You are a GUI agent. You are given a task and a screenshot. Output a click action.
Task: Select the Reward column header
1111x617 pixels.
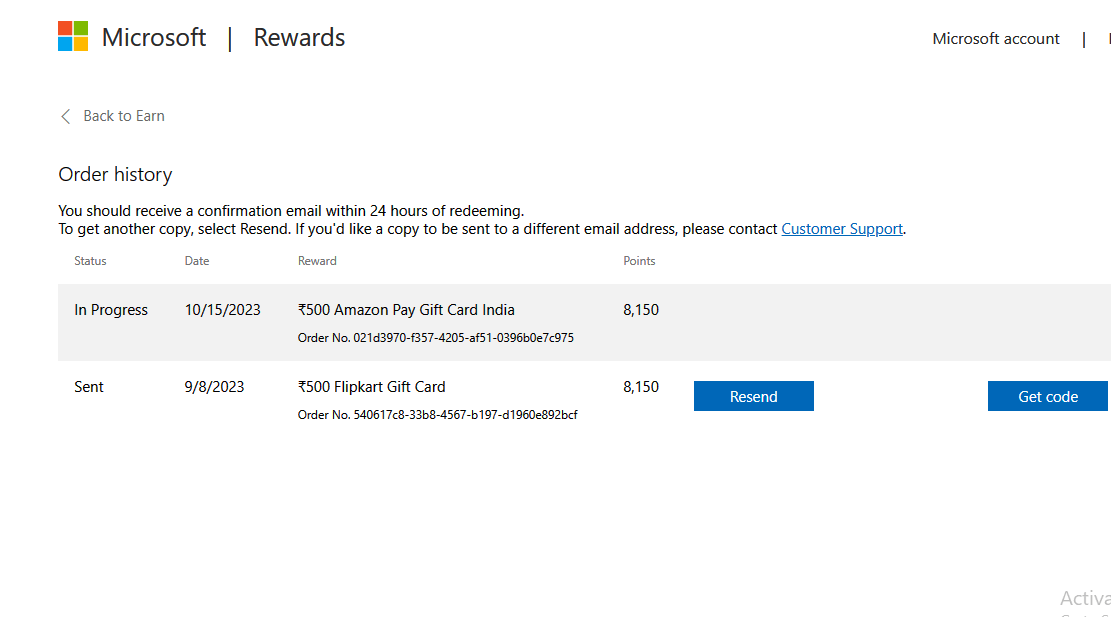tap(317, 261)
